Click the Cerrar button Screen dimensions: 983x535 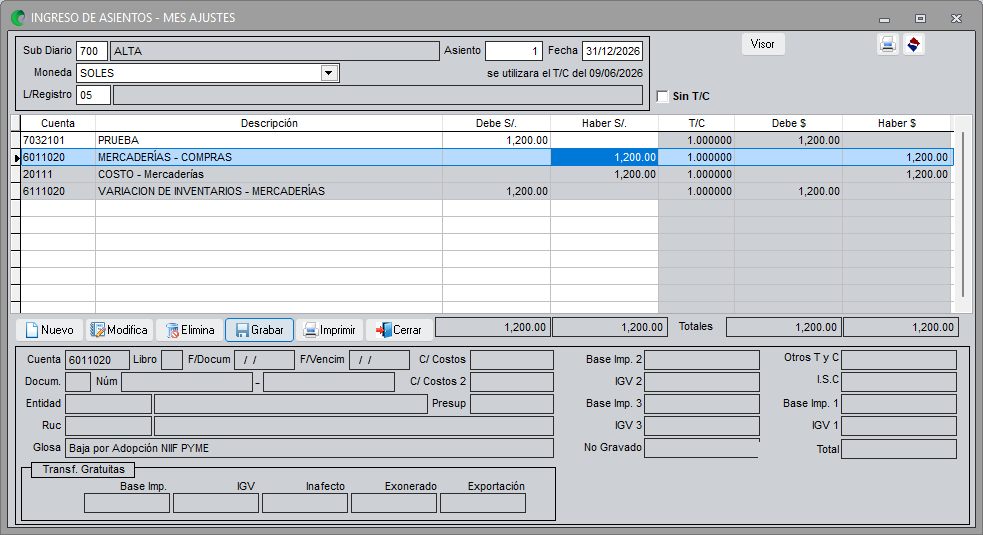[399, 330]
